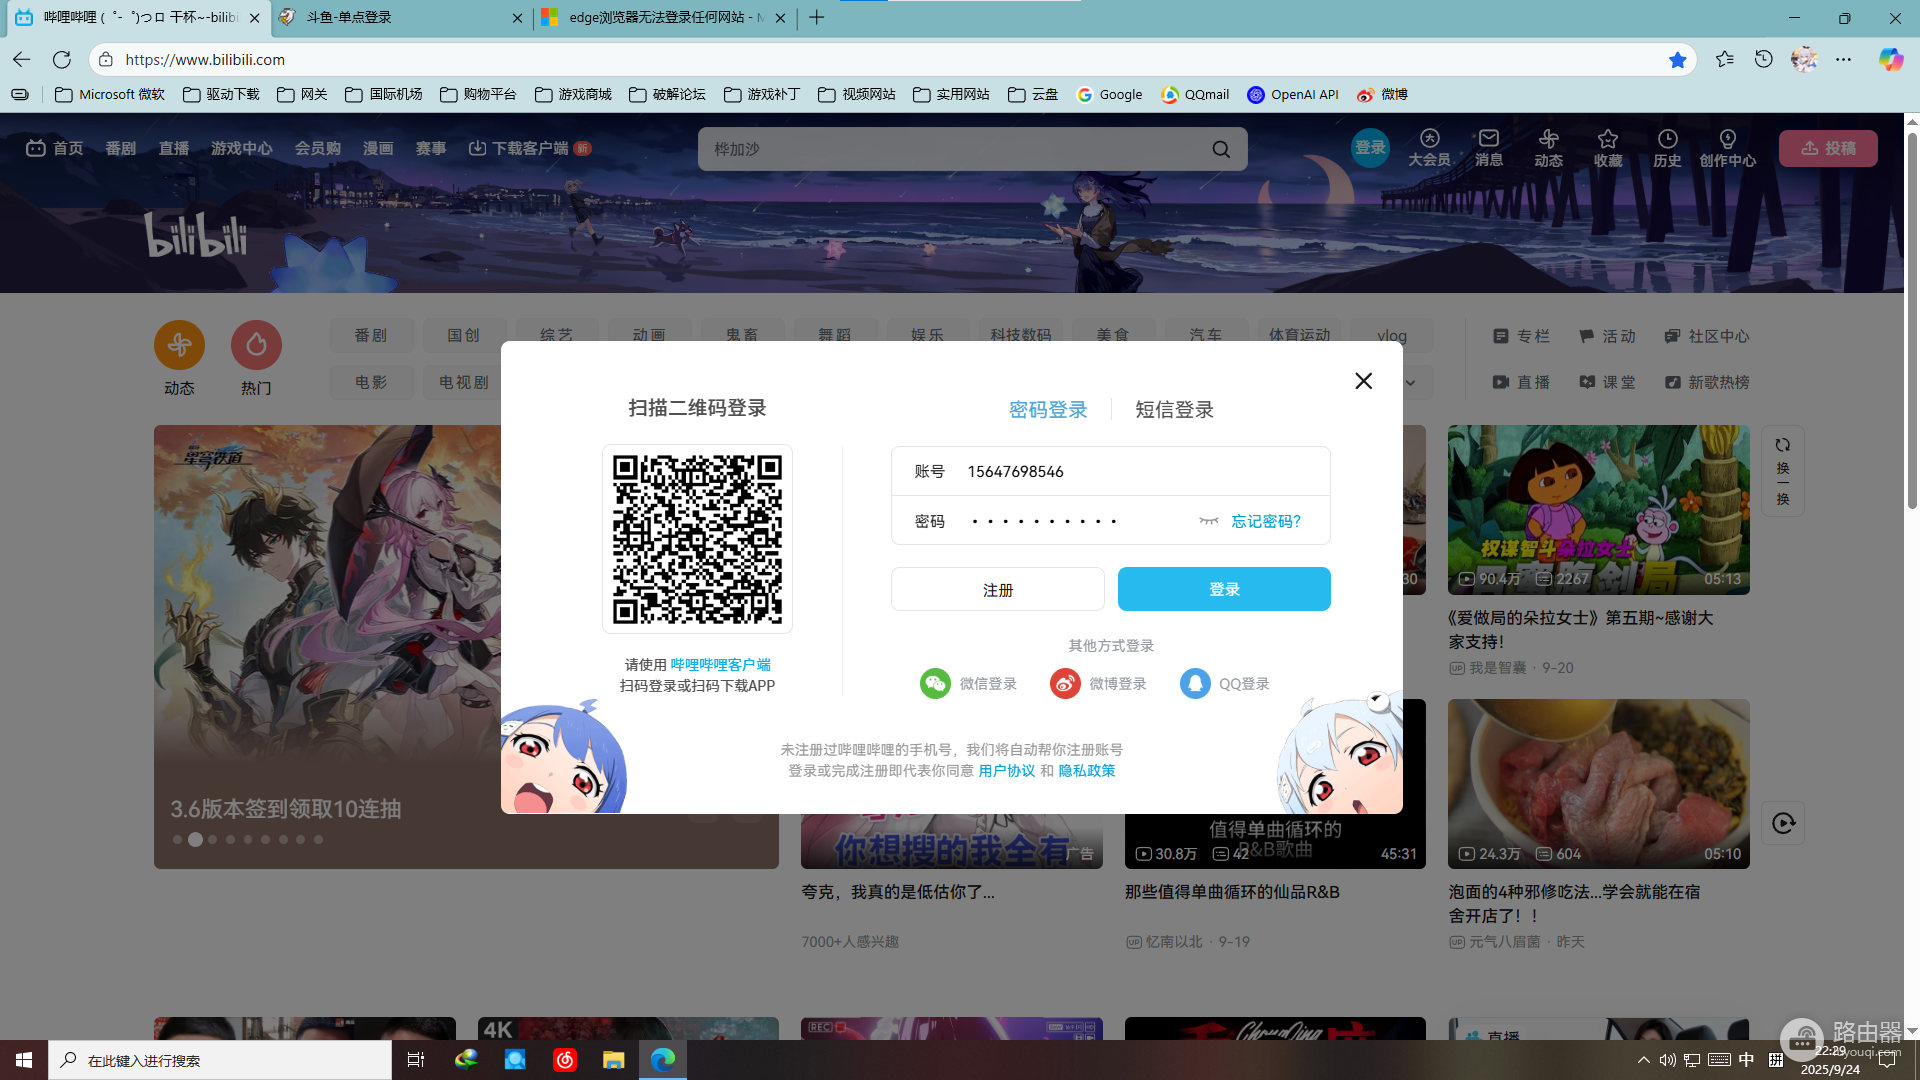Image resolution: width=1920 pixels, height=1080 pixels.
Task: Open the 哔哩哔哩客户端 link
Action: point(720,665)
